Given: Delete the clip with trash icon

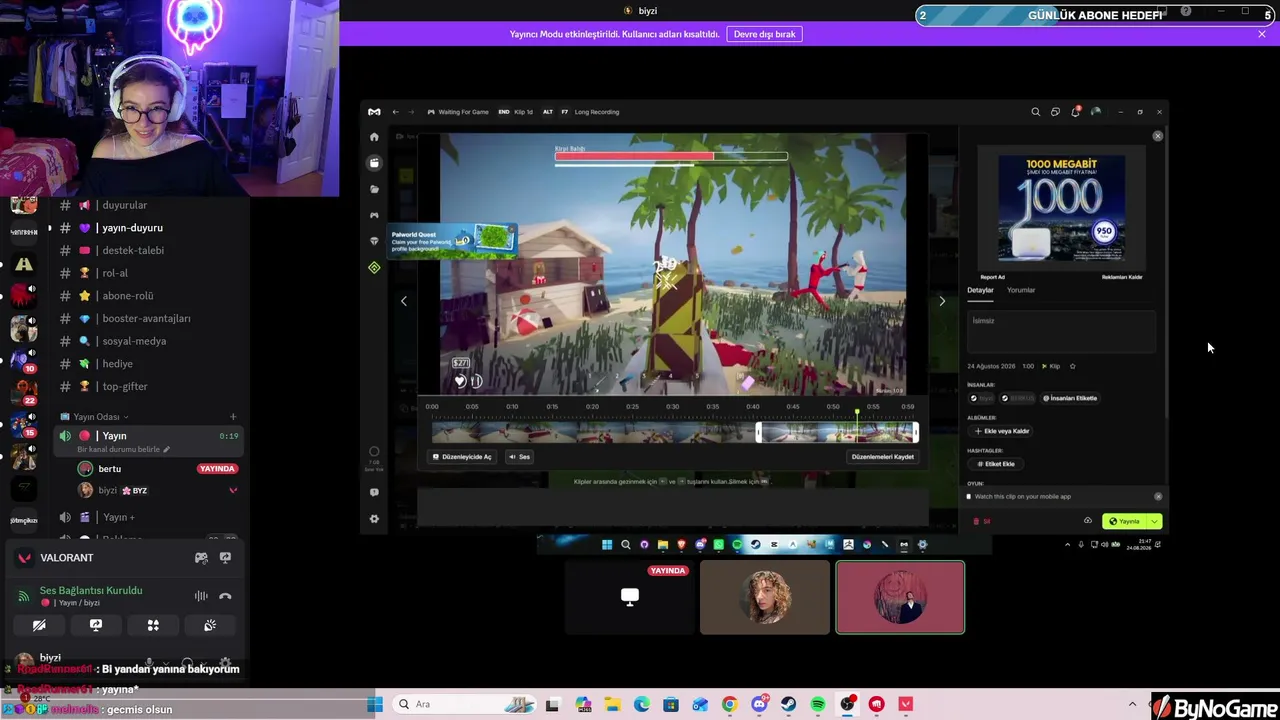Looking at the screenshot, I should (977, 521).
